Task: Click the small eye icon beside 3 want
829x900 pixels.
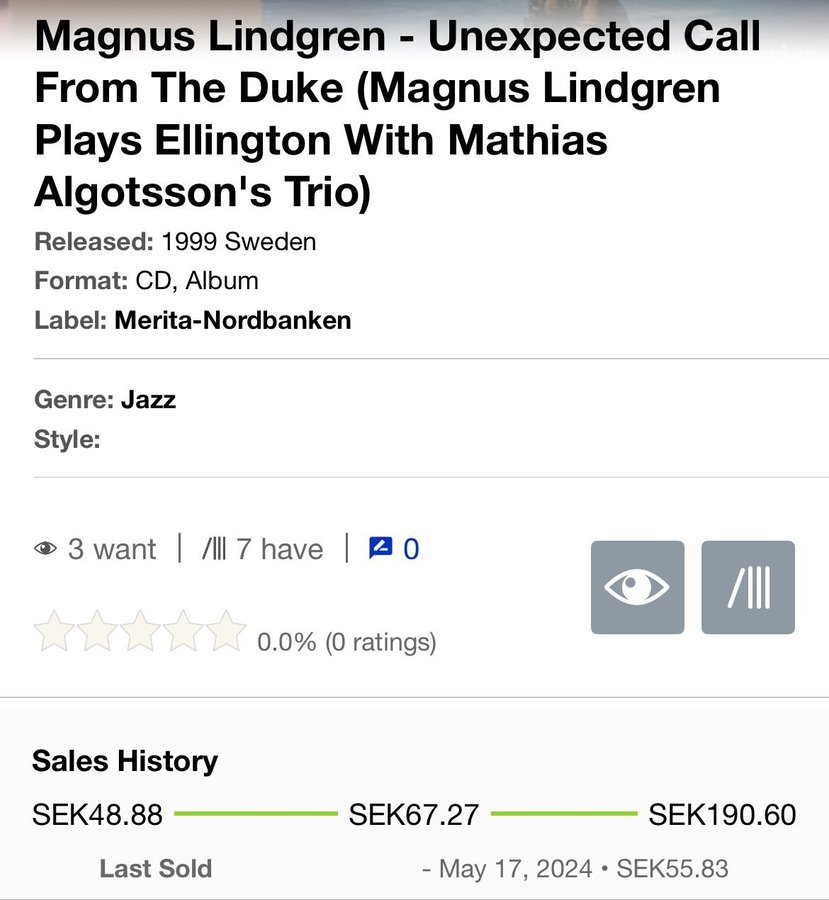Action: (x=45, y=549)
